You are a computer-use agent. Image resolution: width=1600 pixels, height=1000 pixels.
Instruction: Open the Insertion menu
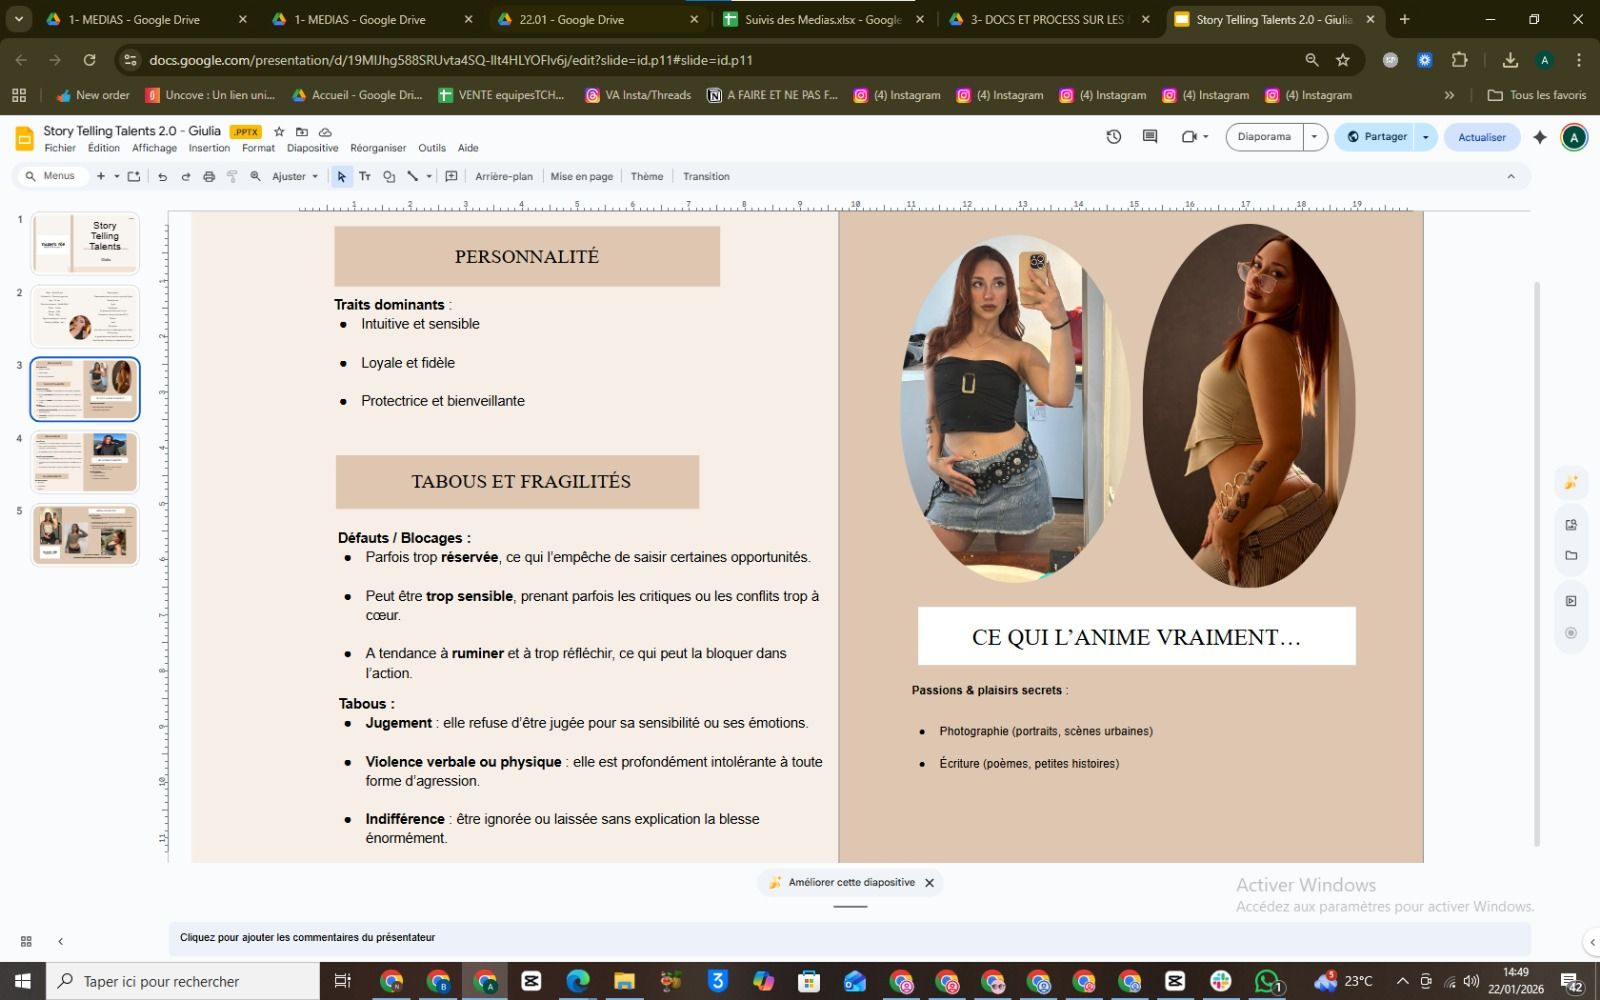pyautogui.click(x=209, y=148)
